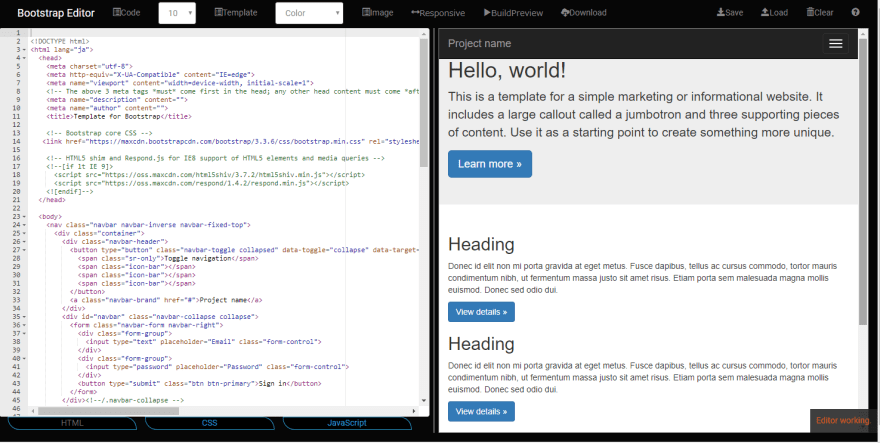Open the font size dropdown showing 10
This screenshot has width=880, height=443.
pos(177,13)
